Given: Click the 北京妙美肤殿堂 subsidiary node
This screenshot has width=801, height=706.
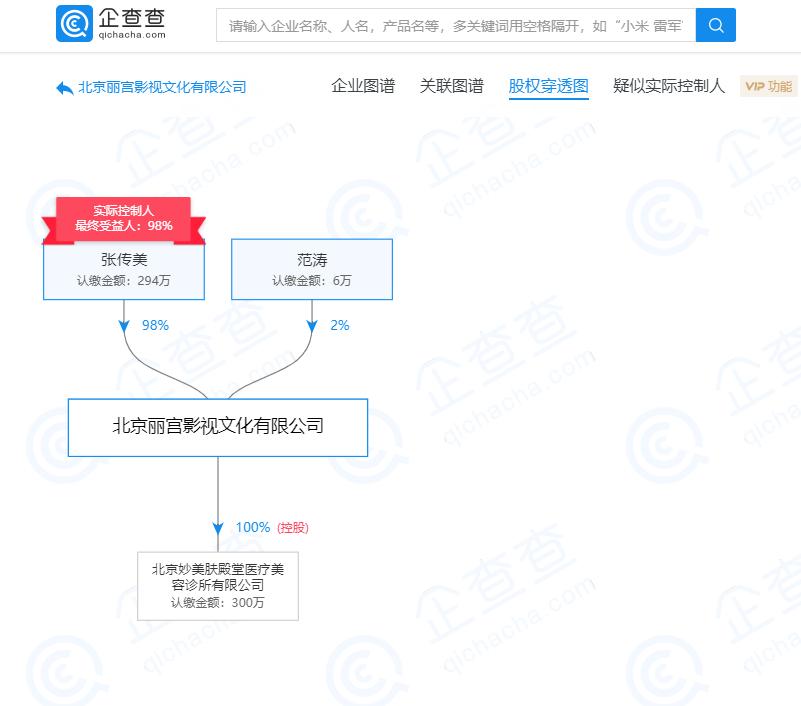Looking at the screenshot, I should tap(217, 586).
